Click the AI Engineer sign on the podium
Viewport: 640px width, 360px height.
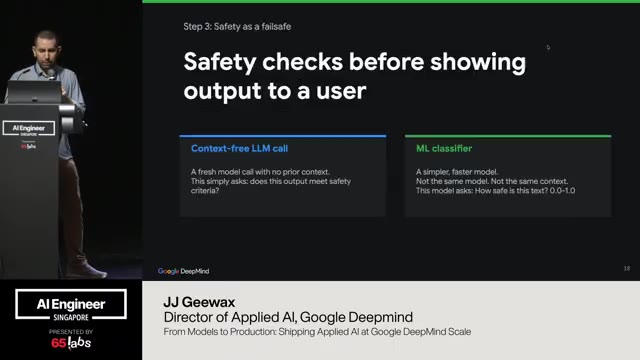[x=29, y=129]
